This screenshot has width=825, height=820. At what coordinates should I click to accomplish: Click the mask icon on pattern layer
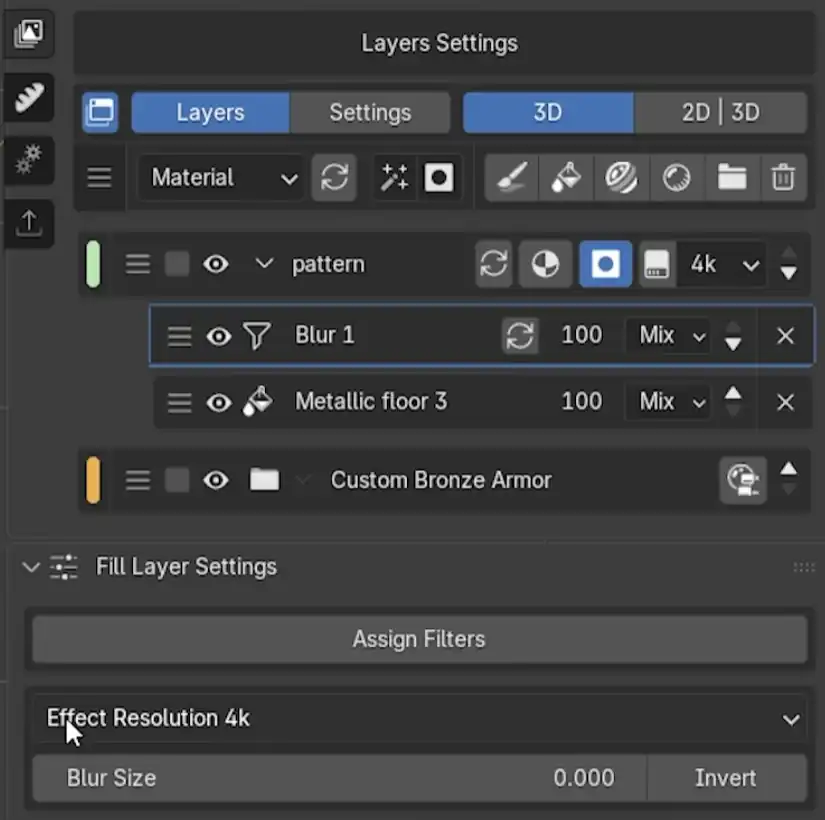(x=605, y=265)
